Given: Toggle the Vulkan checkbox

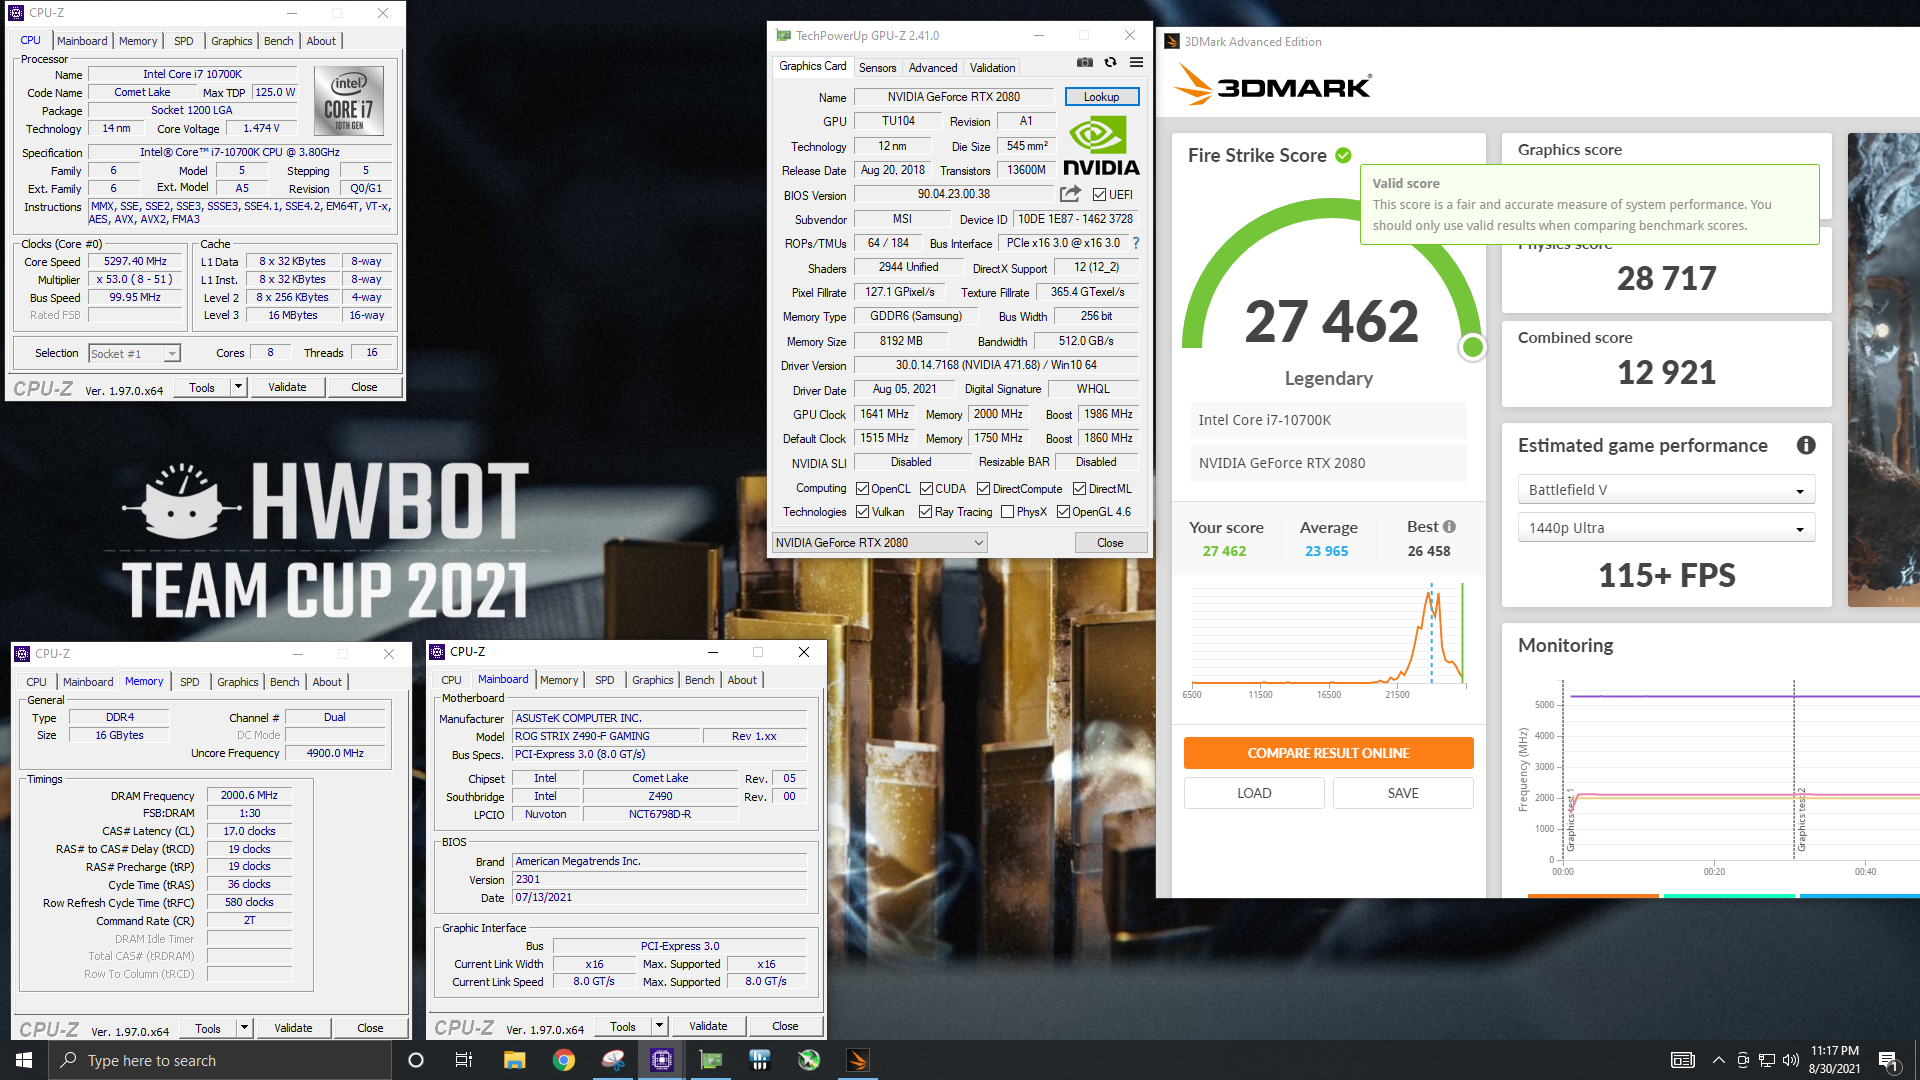Looking at the screenshot, I should tap(862, 512).
